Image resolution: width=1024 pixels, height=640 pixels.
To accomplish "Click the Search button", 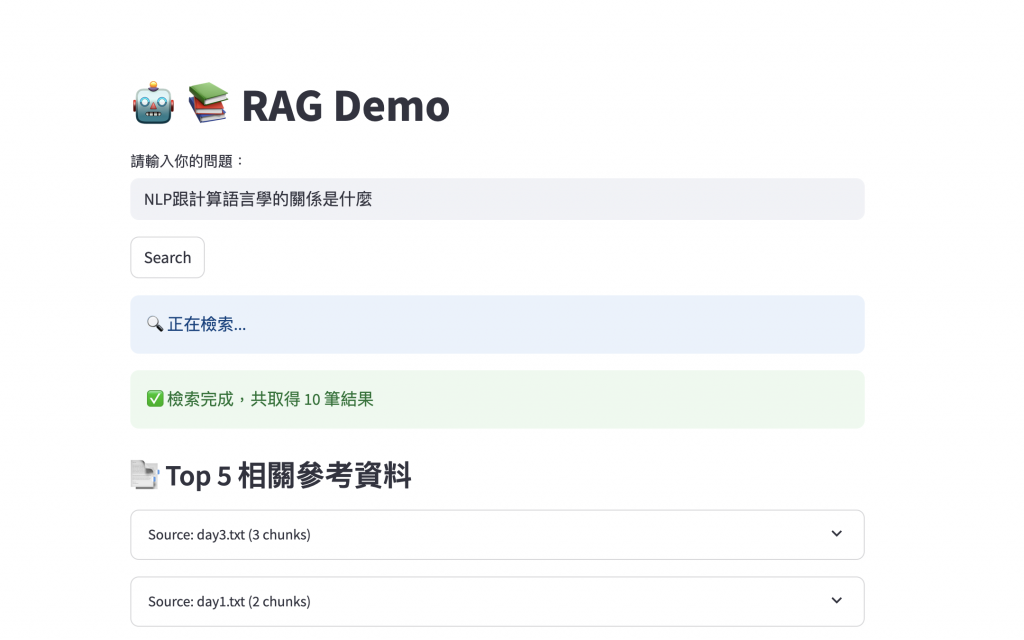I will [167, 257].
